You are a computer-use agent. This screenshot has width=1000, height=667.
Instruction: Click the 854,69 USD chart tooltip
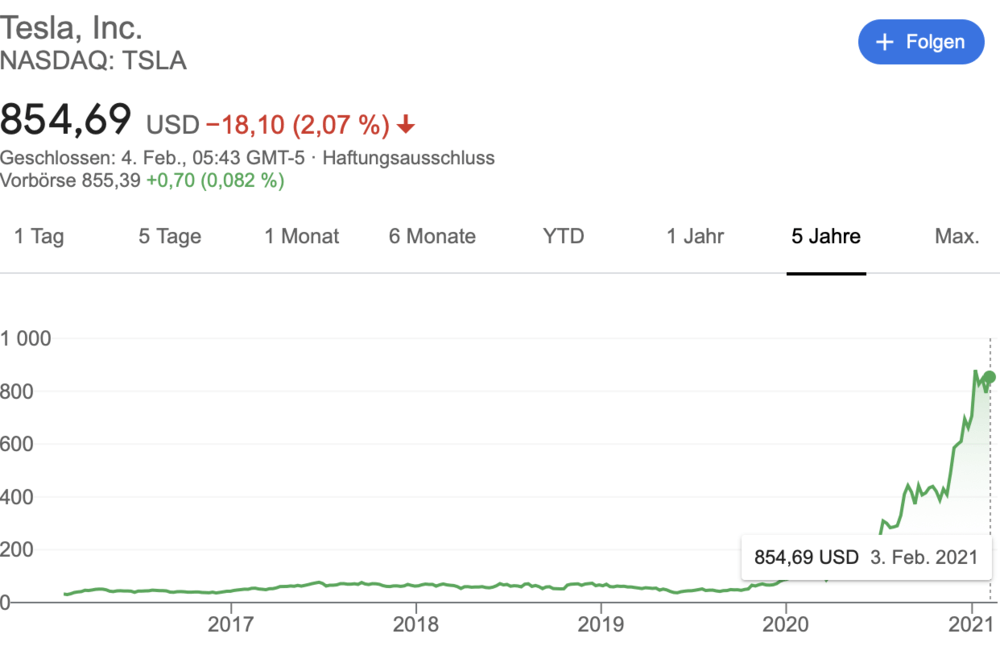click(866, 557)
